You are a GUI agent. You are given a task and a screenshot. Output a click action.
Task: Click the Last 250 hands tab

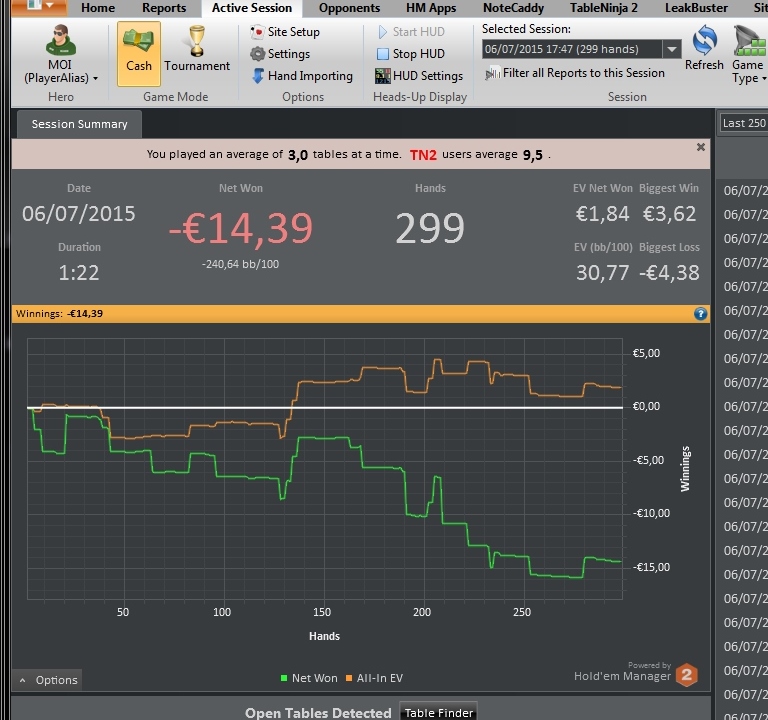(x=744, y=123)
